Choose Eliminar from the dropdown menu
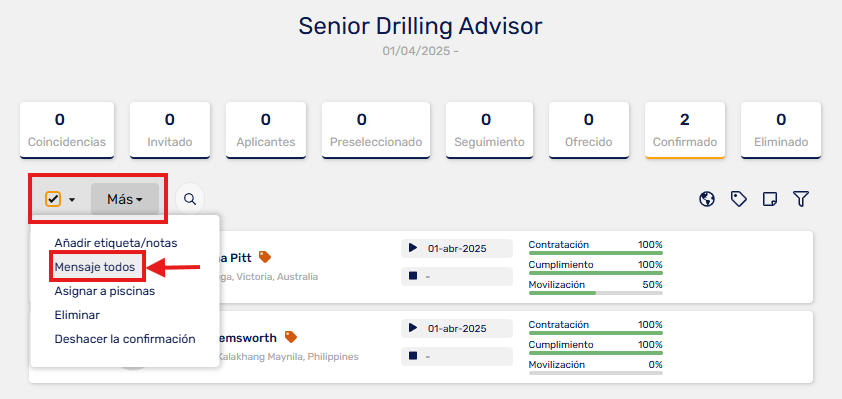 77,315
